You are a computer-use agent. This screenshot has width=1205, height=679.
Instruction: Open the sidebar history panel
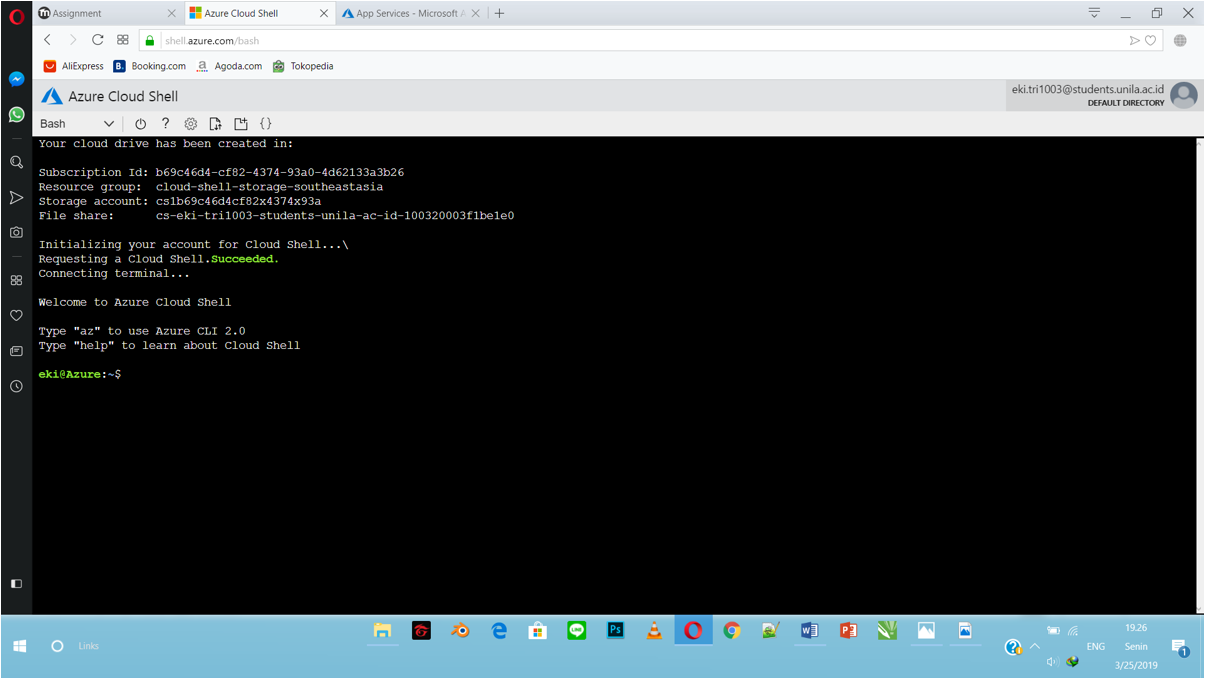(x=16, y=386)
